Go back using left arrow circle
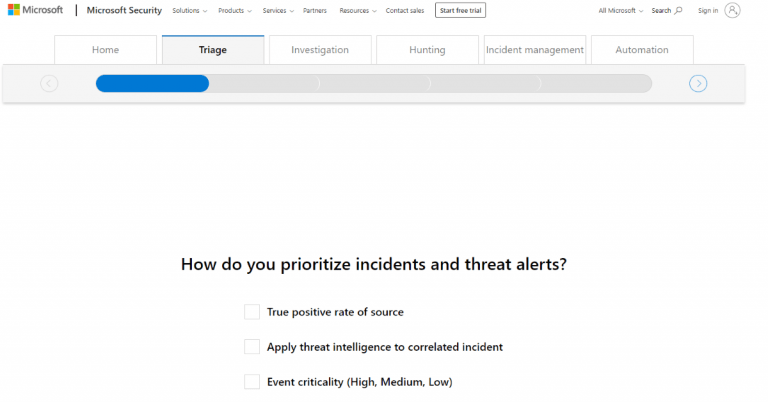 [x=49, y=83]
